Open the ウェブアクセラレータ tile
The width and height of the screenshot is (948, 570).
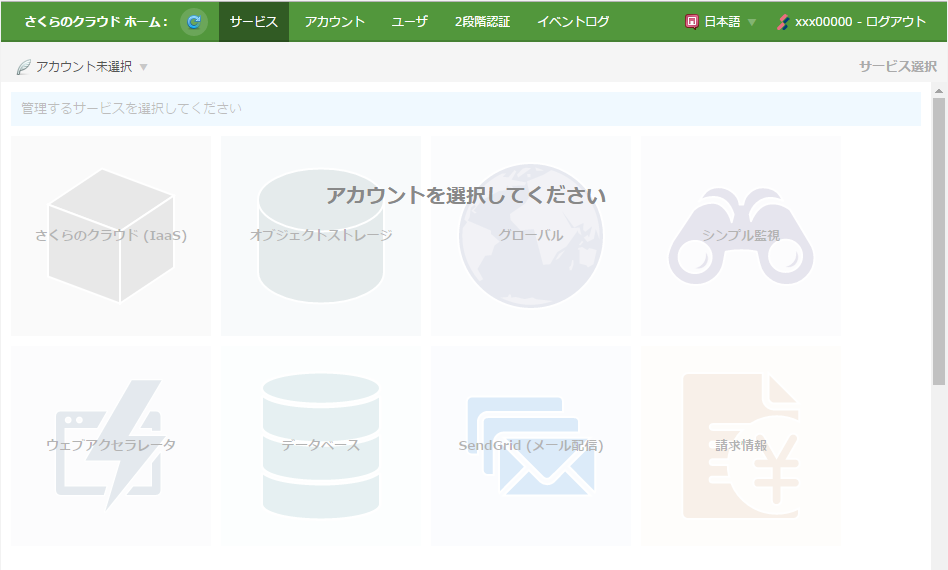tap(111, 445)
